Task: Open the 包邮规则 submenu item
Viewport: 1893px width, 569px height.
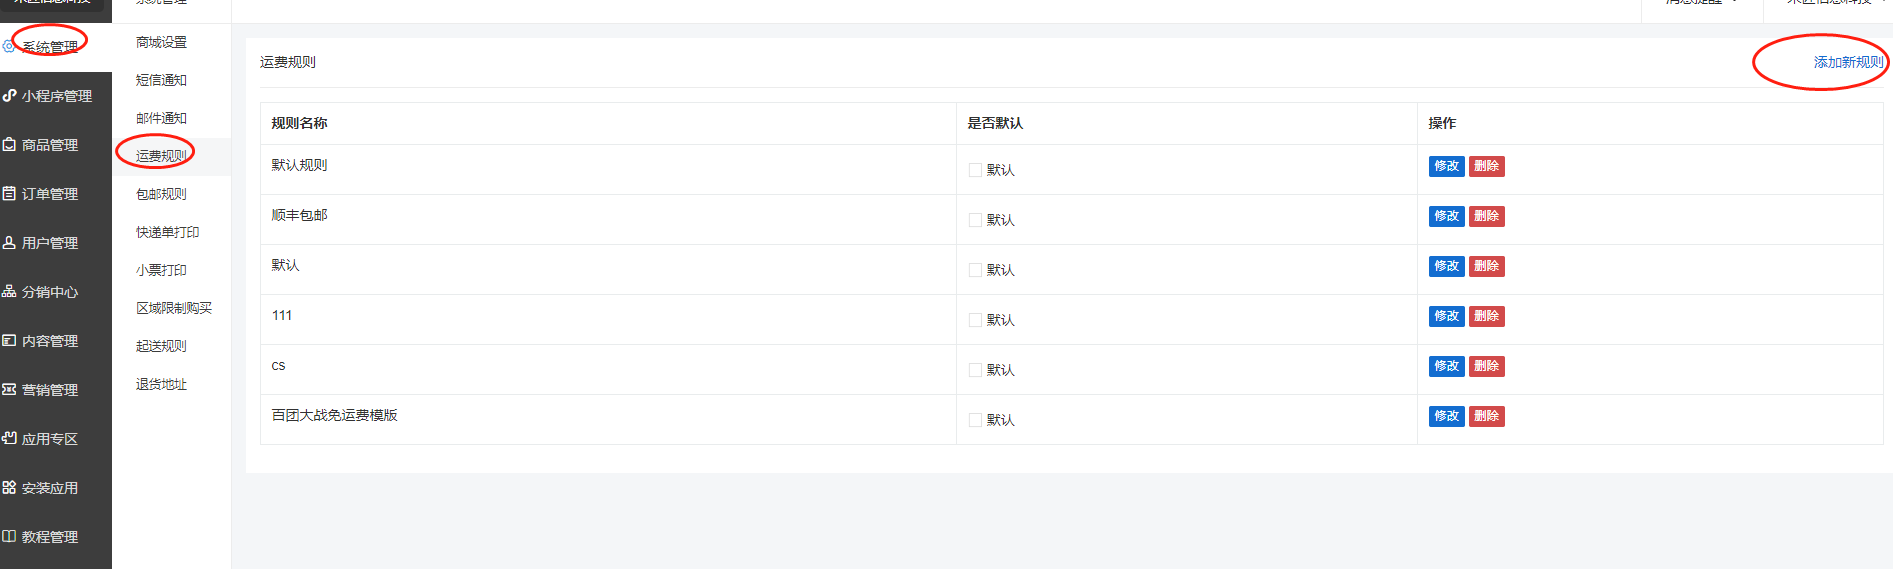Action: pos(161,194)
